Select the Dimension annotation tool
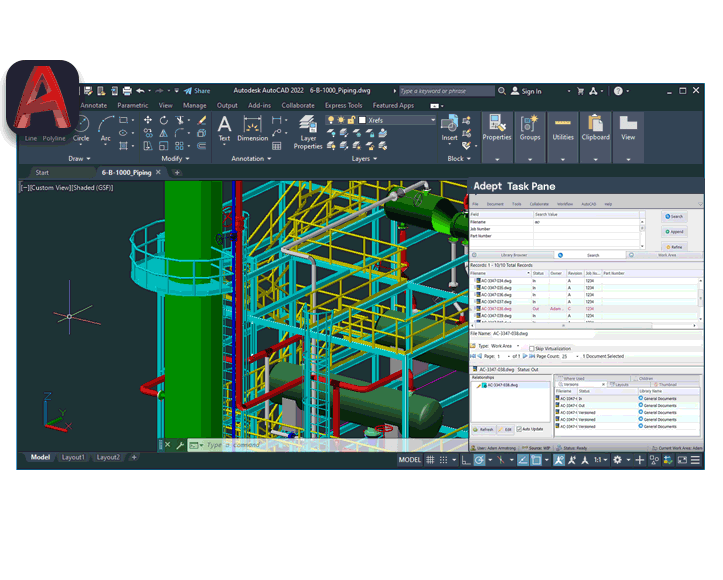This screenshot has width=723, height=580. point(252,129)
